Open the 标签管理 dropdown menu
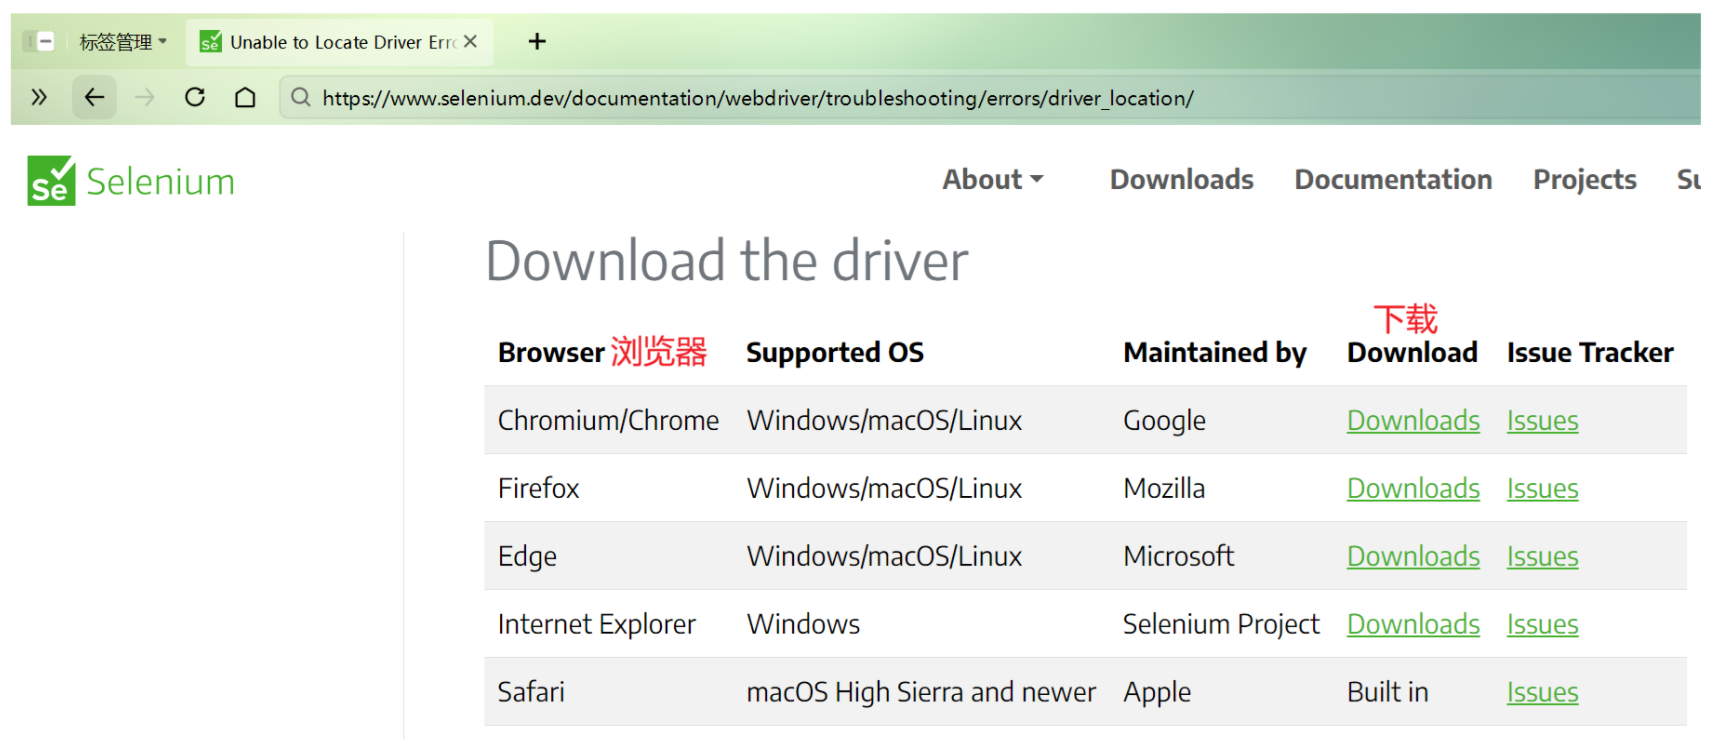 (123, 42)
